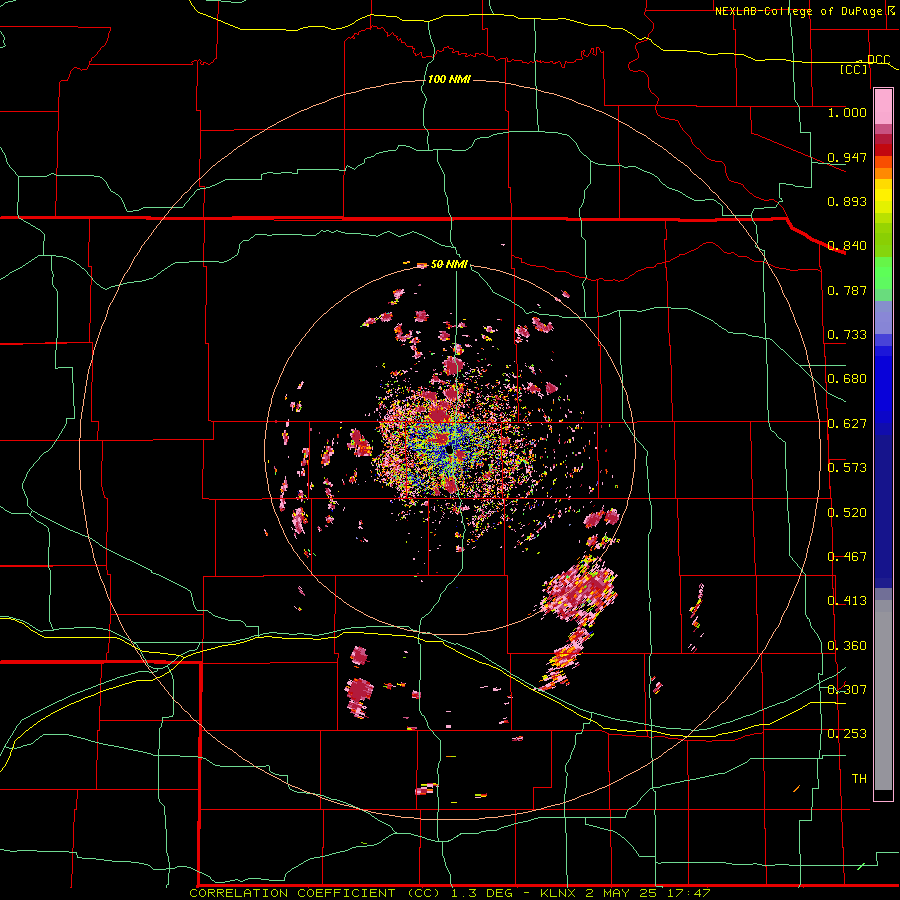This screenshot has height=900, width=900.
Task: Click the Correlation Coefficient KLNX title caption
Action: (450, 893)
